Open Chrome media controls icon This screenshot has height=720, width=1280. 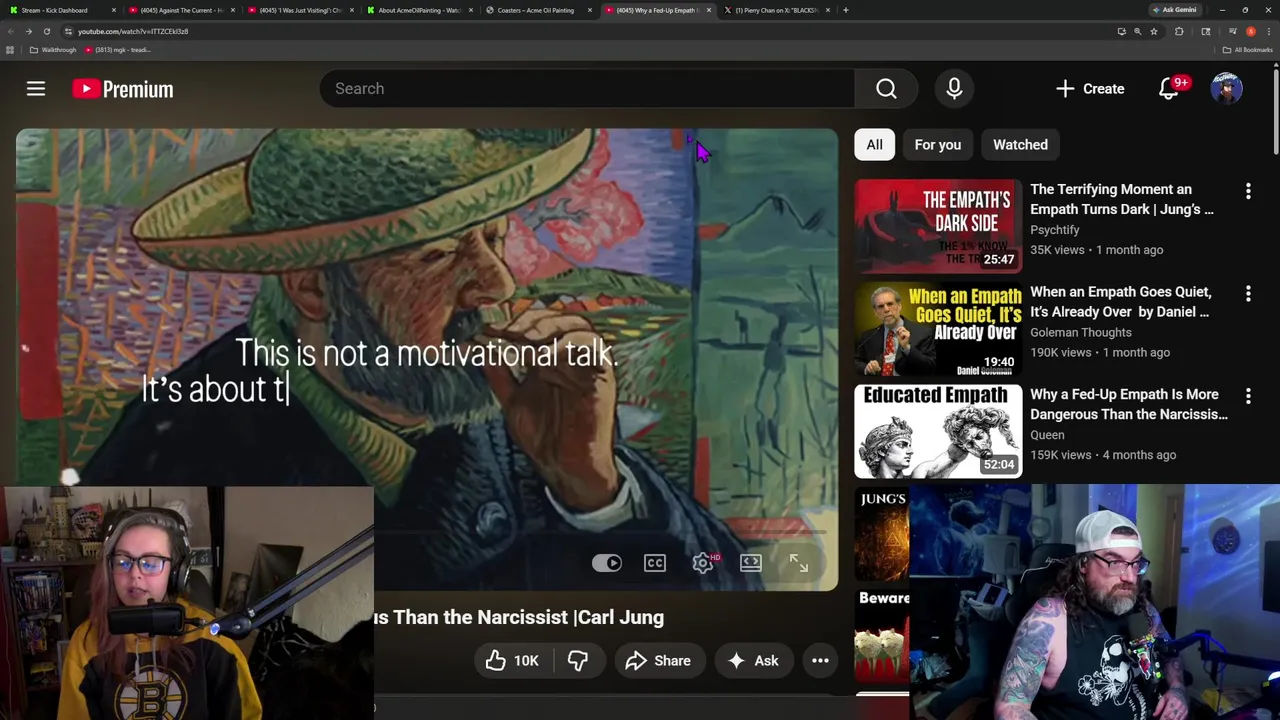[1232, 31]
